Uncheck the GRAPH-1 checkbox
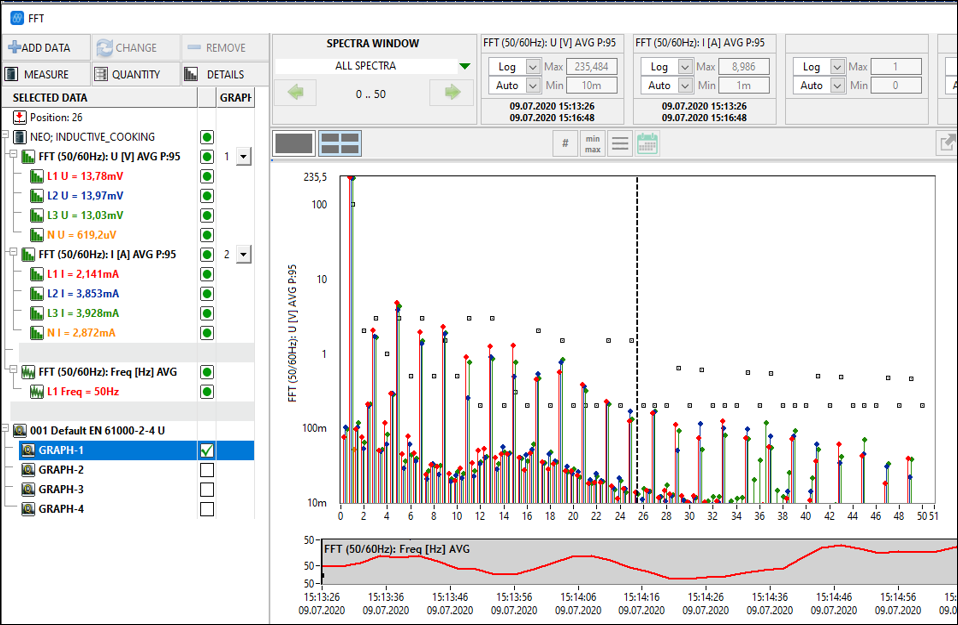The height and width of the screenshot is (625, 958). coord(207,450)
